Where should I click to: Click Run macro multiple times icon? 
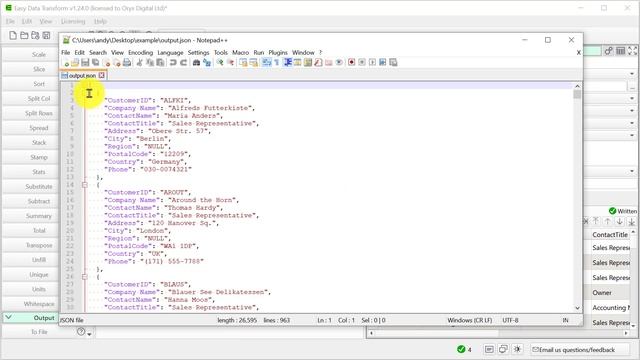382,62
